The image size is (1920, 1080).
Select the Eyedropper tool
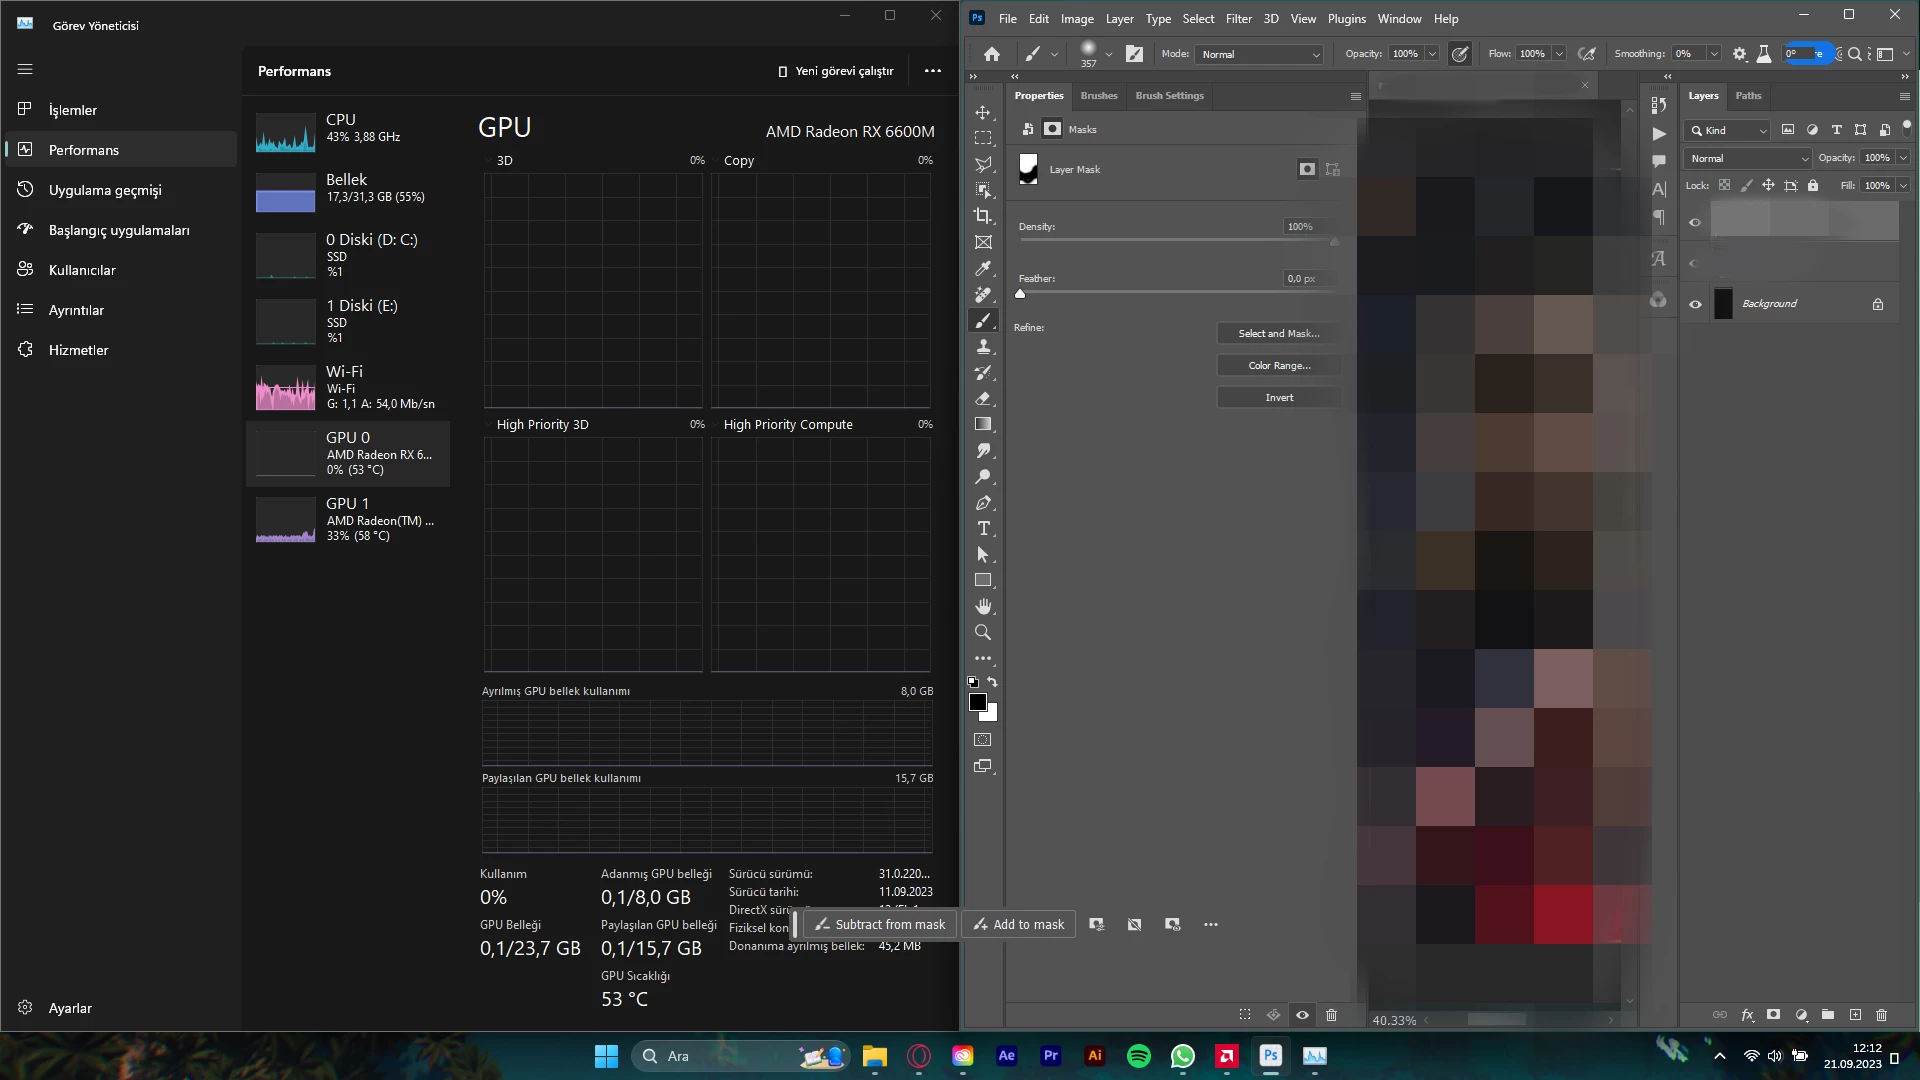983,268
